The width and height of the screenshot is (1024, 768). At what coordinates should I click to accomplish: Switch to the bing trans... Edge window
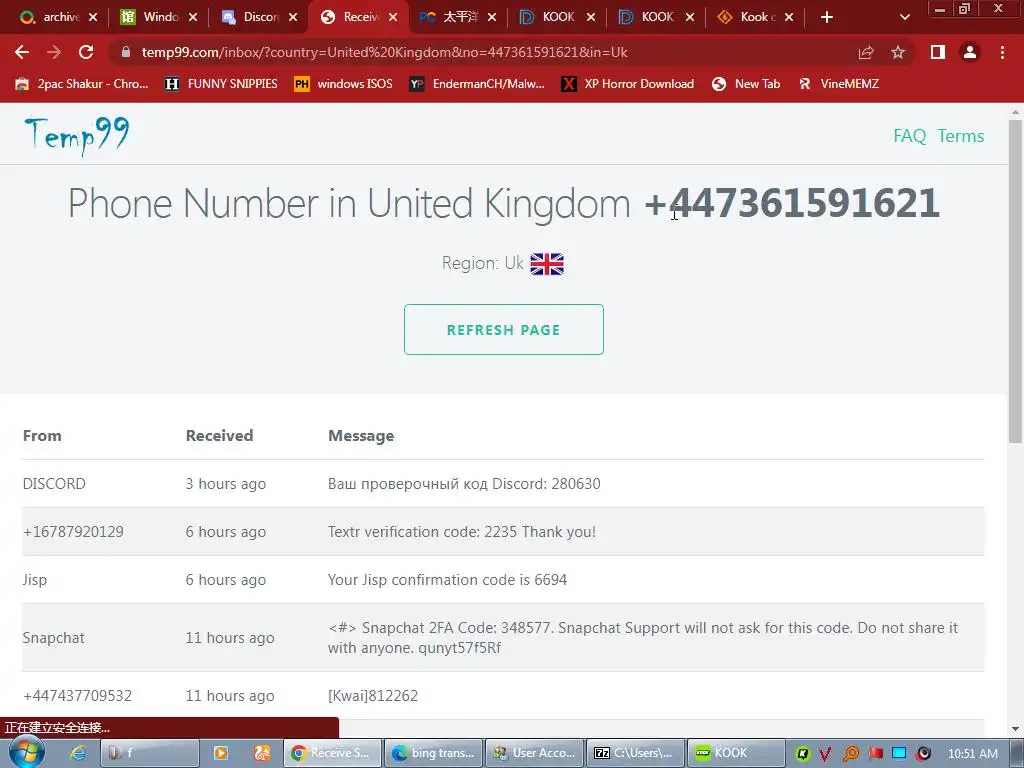coord(434,753)
